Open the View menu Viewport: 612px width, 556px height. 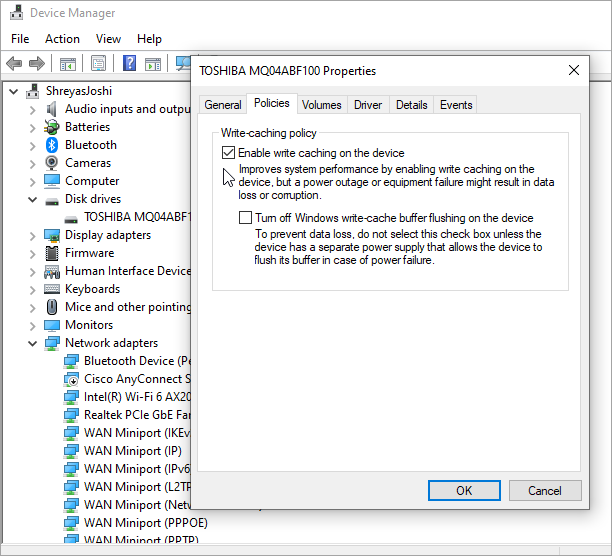[x=108, y=39]
